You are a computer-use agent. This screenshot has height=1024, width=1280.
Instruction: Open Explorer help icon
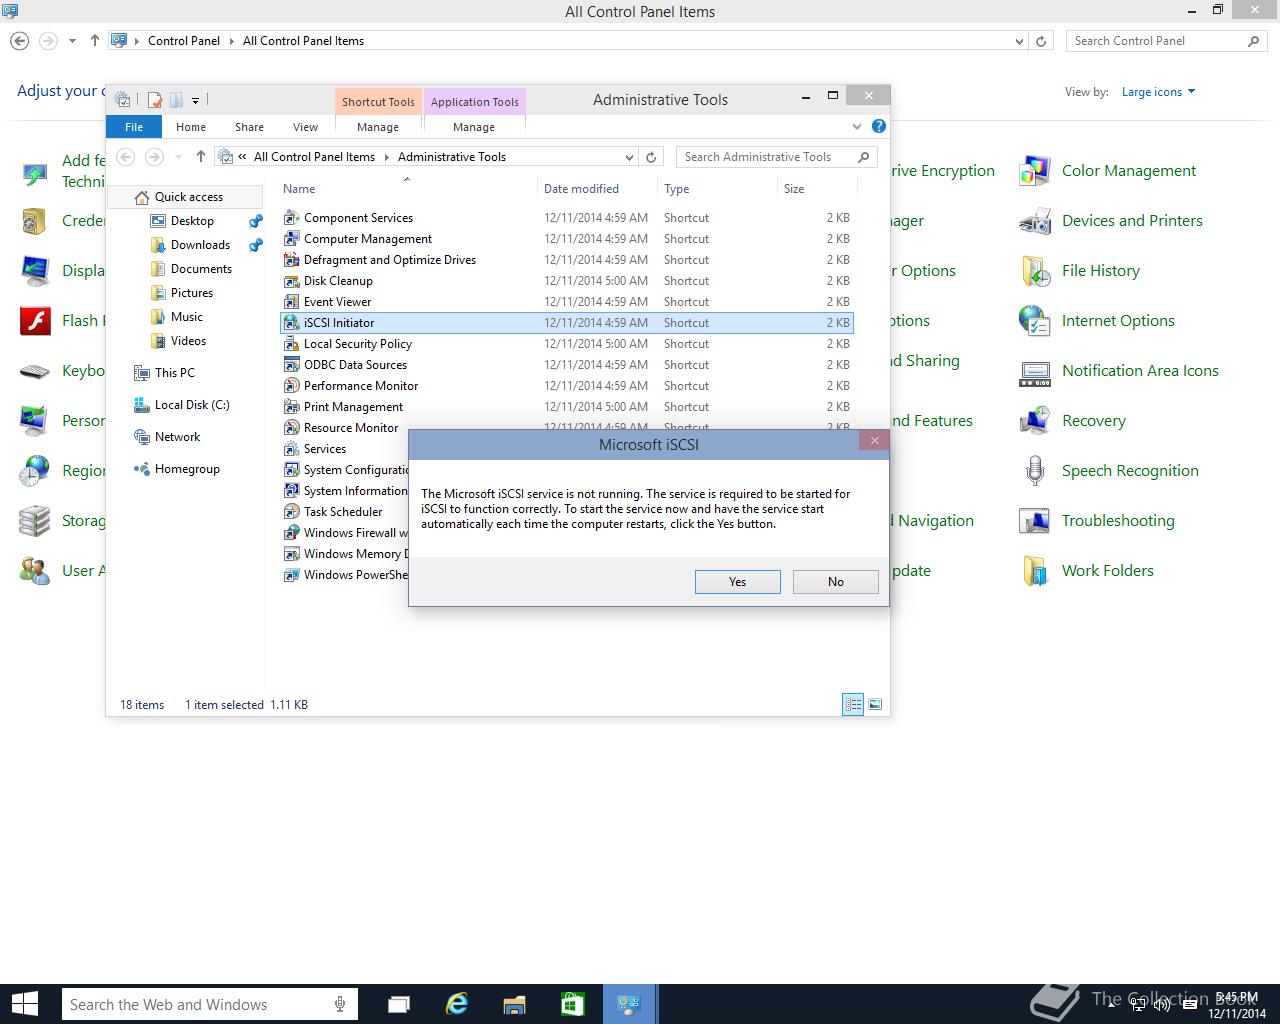coord(878,126)
